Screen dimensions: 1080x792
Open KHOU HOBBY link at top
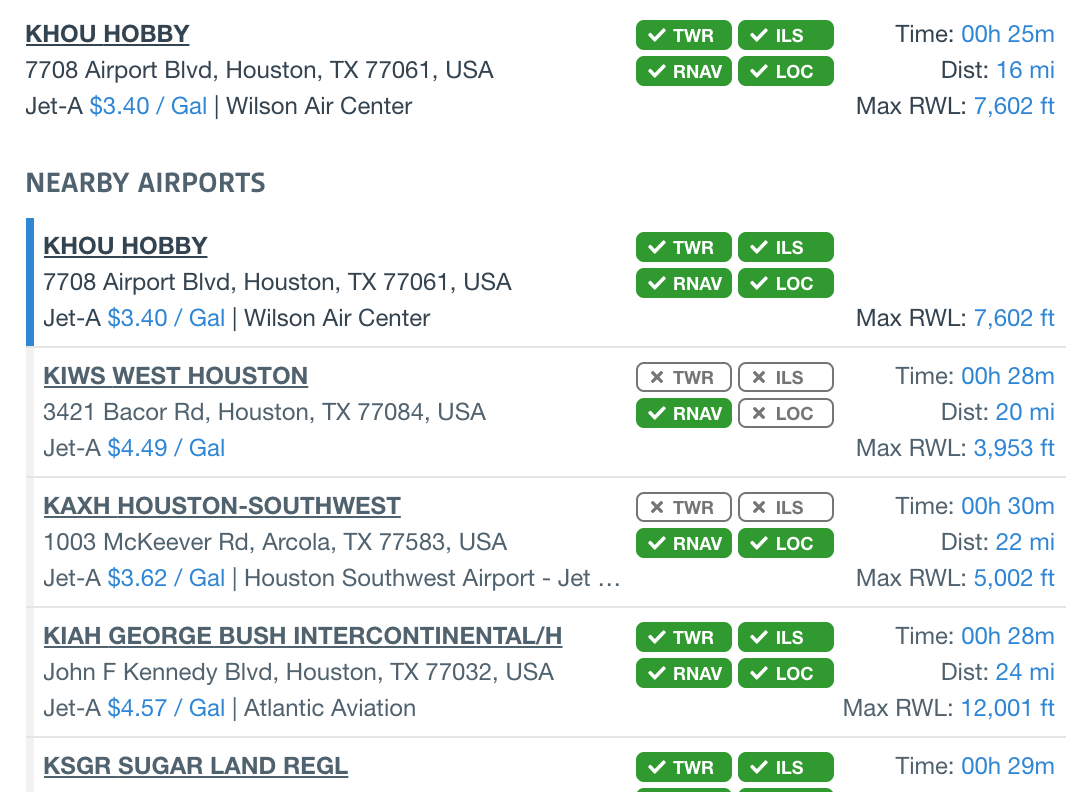point(107,34)
